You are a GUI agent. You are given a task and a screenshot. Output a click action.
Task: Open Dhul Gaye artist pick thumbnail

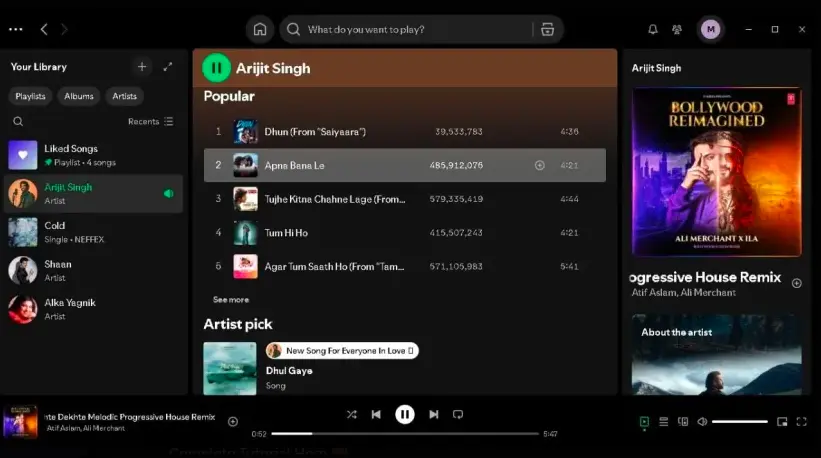pyautogui.click(x=230, y=368)
